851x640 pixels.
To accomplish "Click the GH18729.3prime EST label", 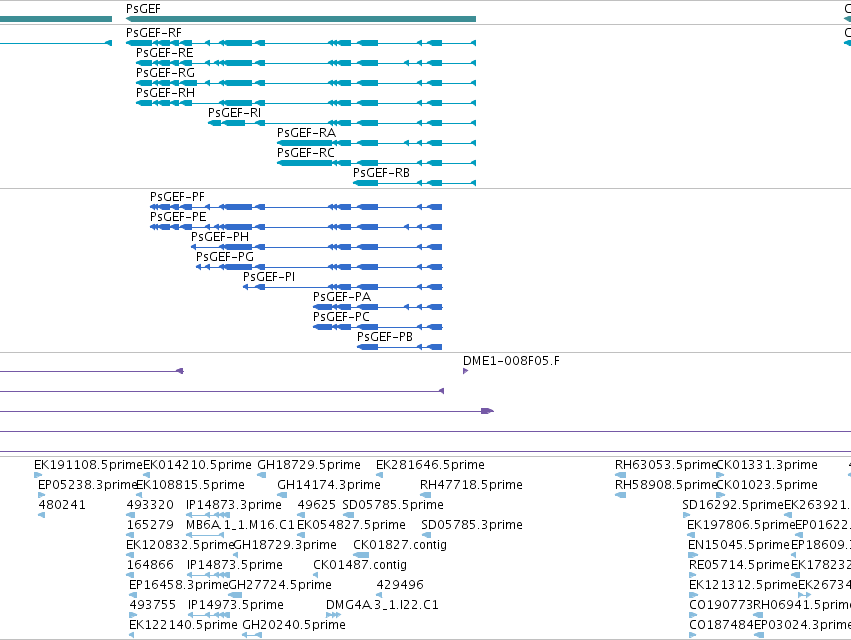I will coord(285,546).
